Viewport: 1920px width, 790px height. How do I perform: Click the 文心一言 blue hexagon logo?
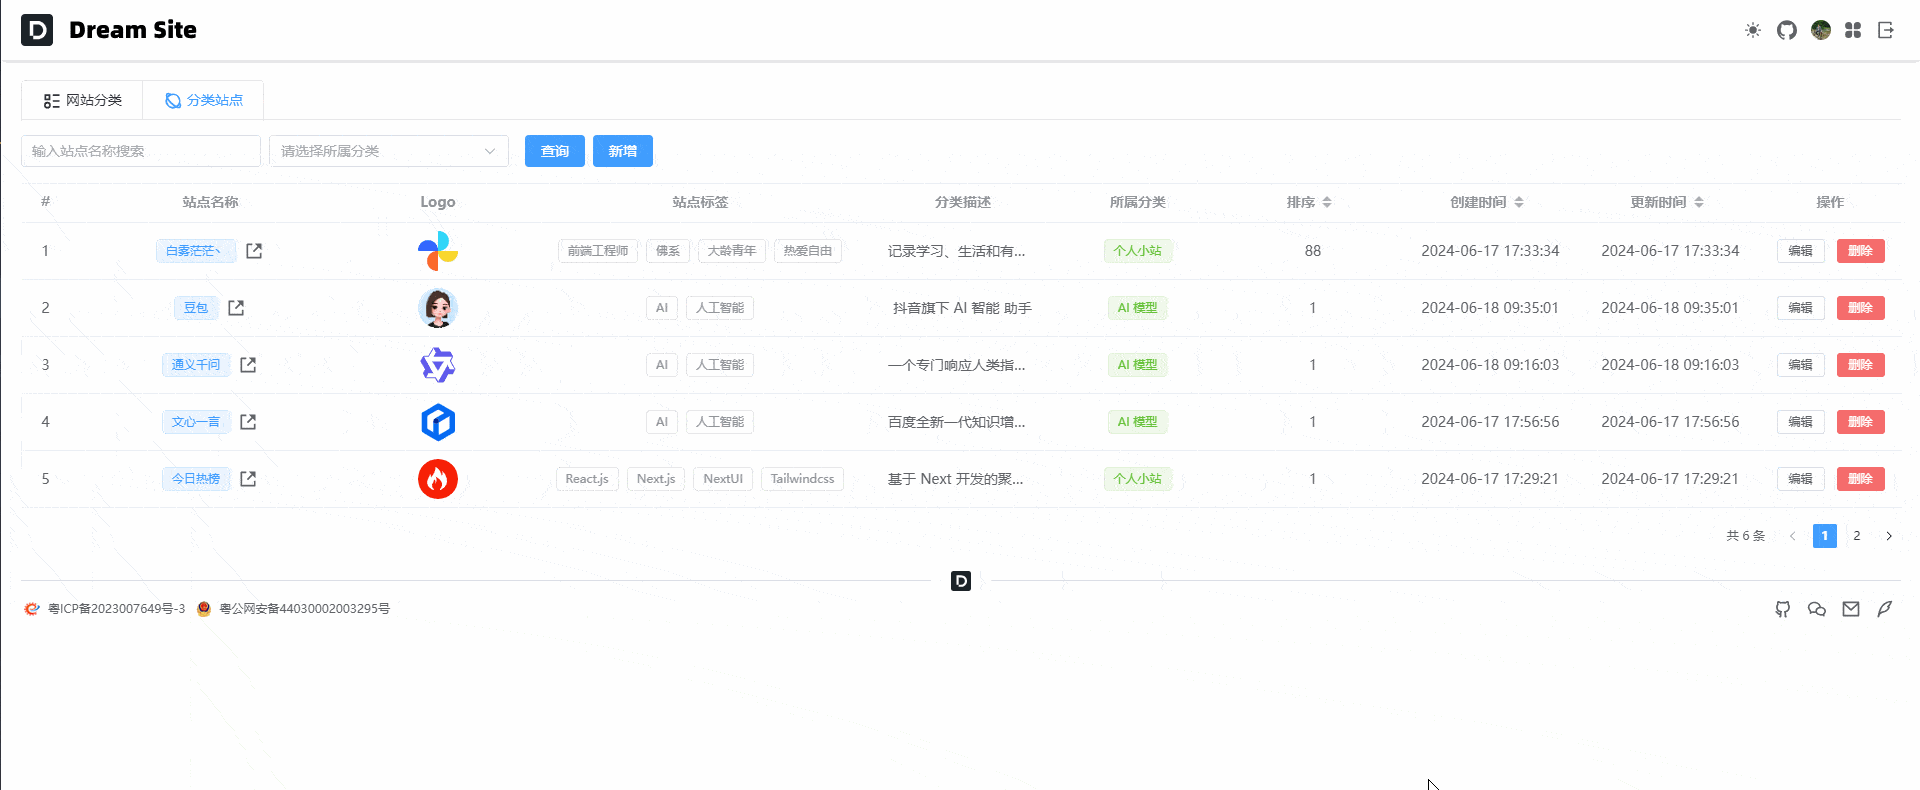tap(438, 422)
